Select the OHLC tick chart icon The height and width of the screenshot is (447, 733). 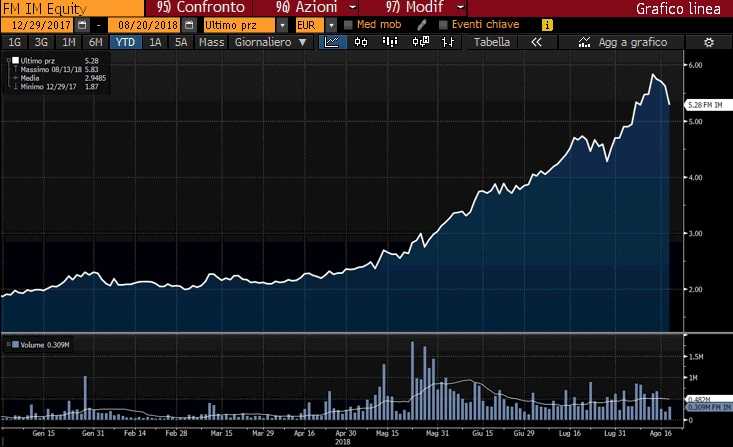[448, 42]
